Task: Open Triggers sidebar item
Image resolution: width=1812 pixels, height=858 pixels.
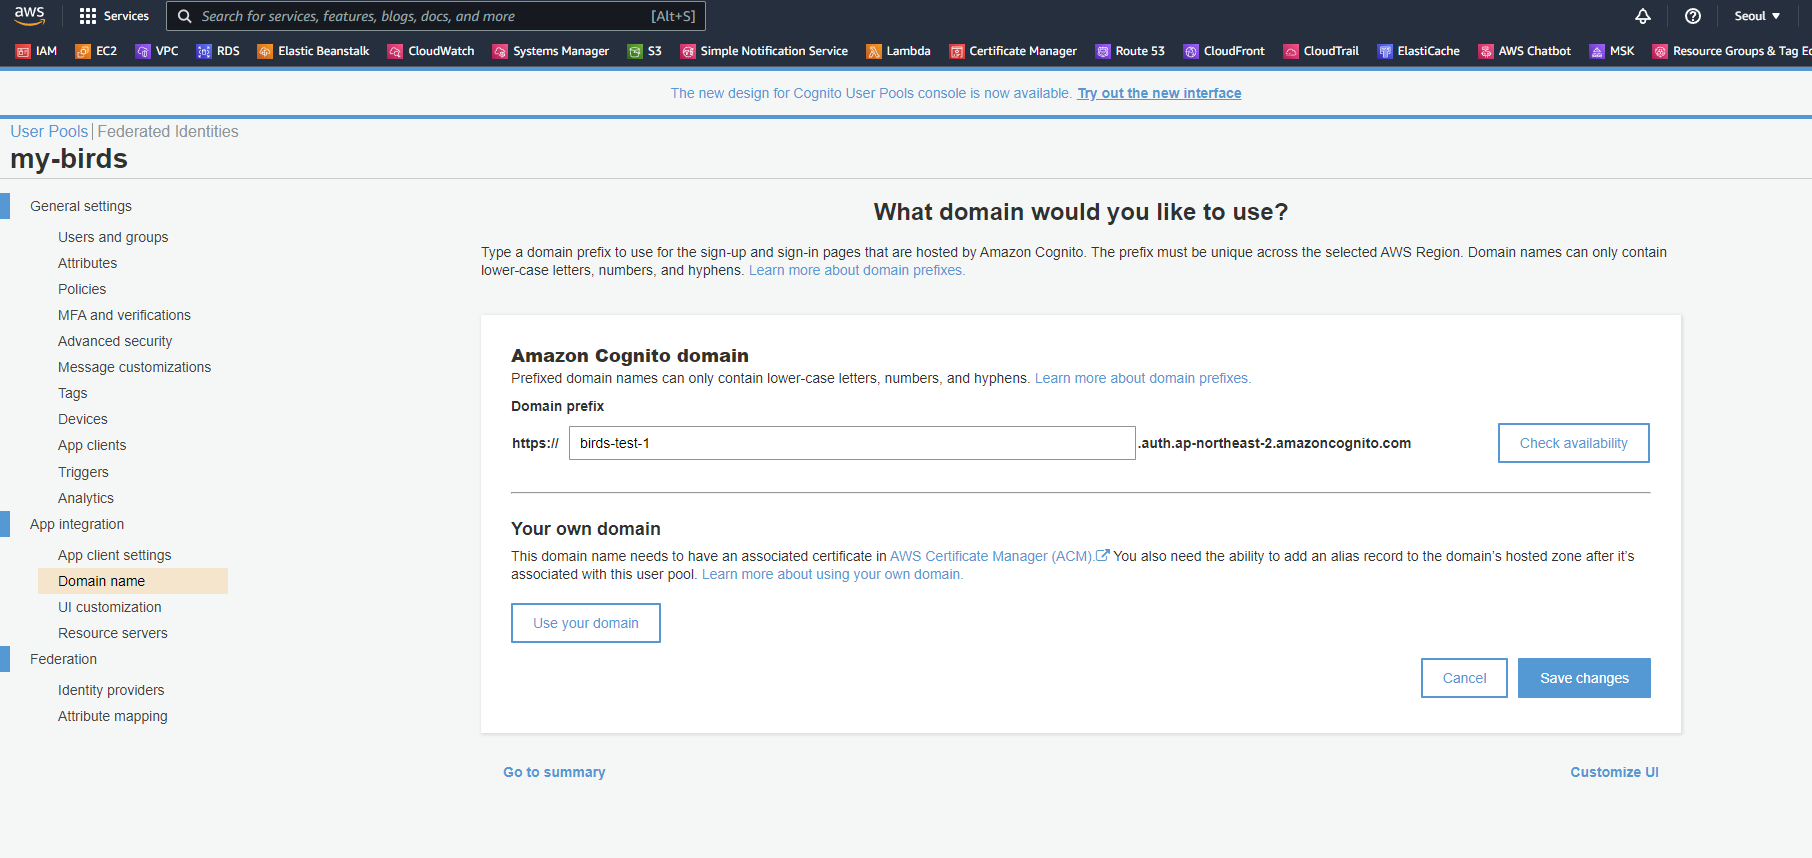Action: (83, 472)
